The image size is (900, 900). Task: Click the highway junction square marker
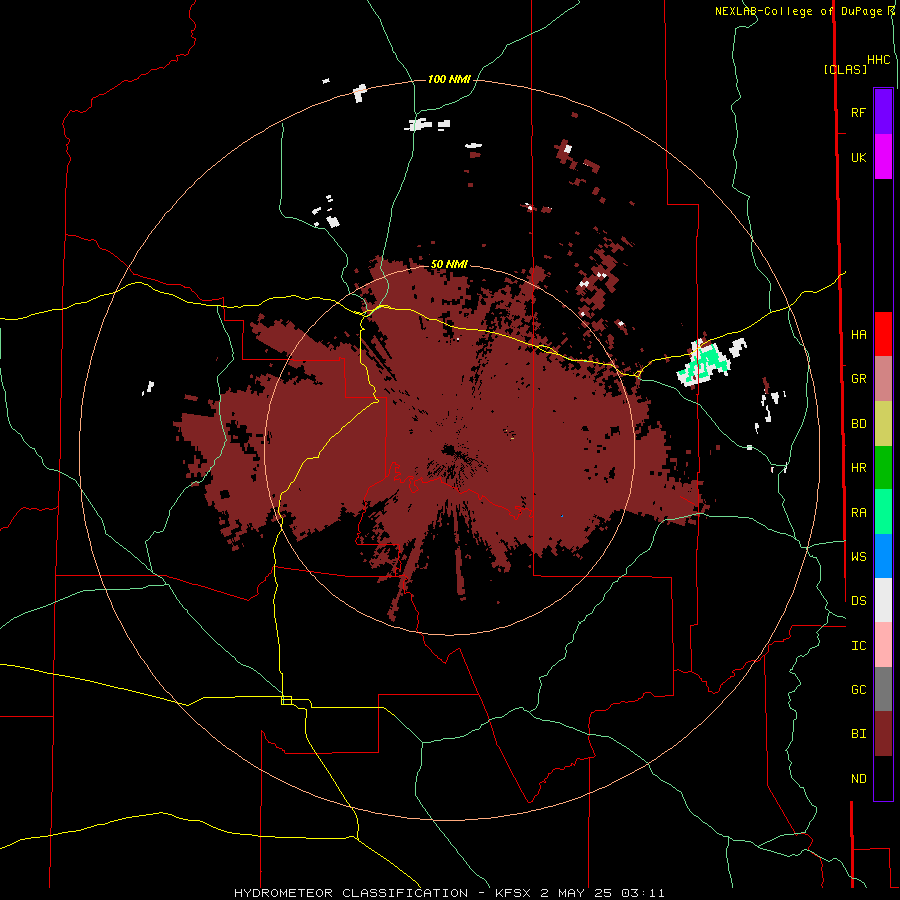tap(286, 700)
